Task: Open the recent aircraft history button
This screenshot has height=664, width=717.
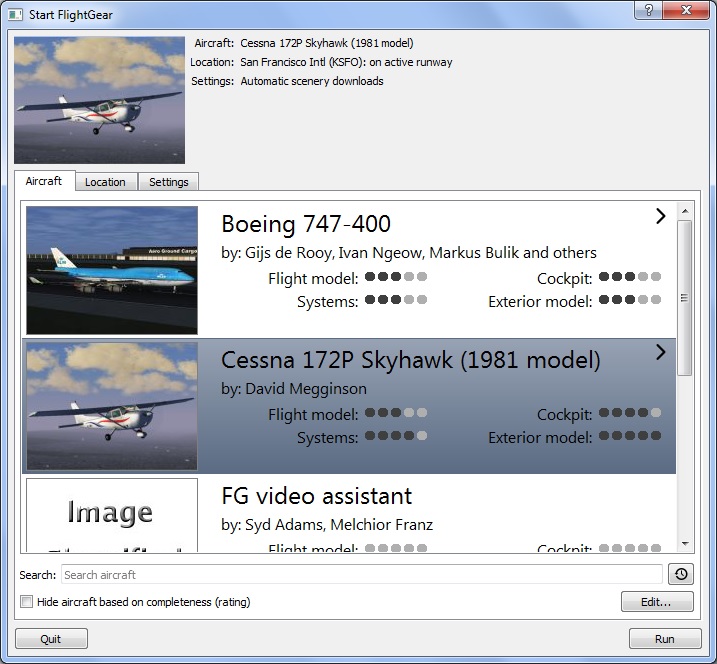Action: coord(680,574)
